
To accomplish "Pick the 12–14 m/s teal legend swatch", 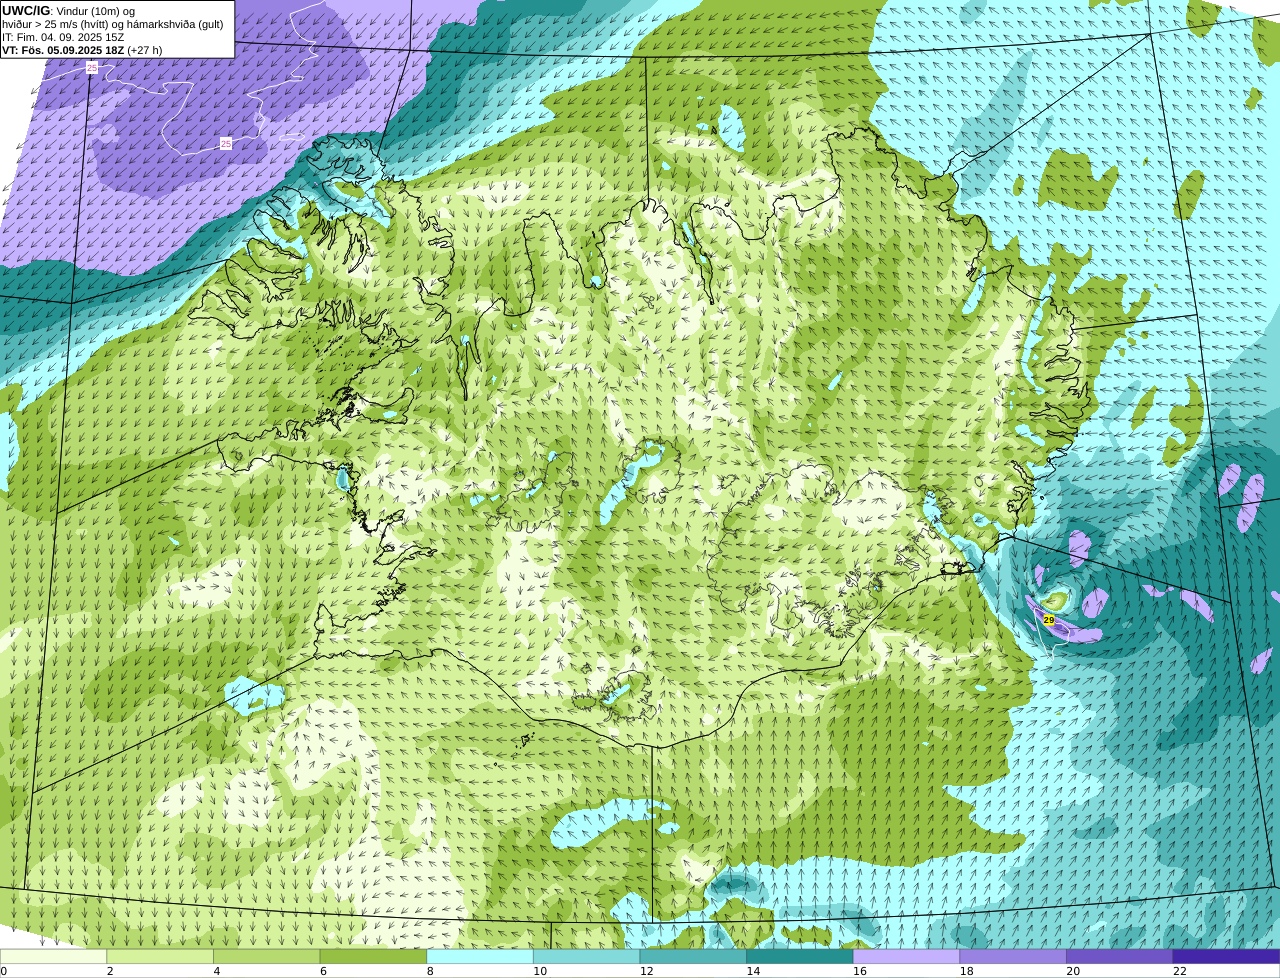I will pos(693,956).
